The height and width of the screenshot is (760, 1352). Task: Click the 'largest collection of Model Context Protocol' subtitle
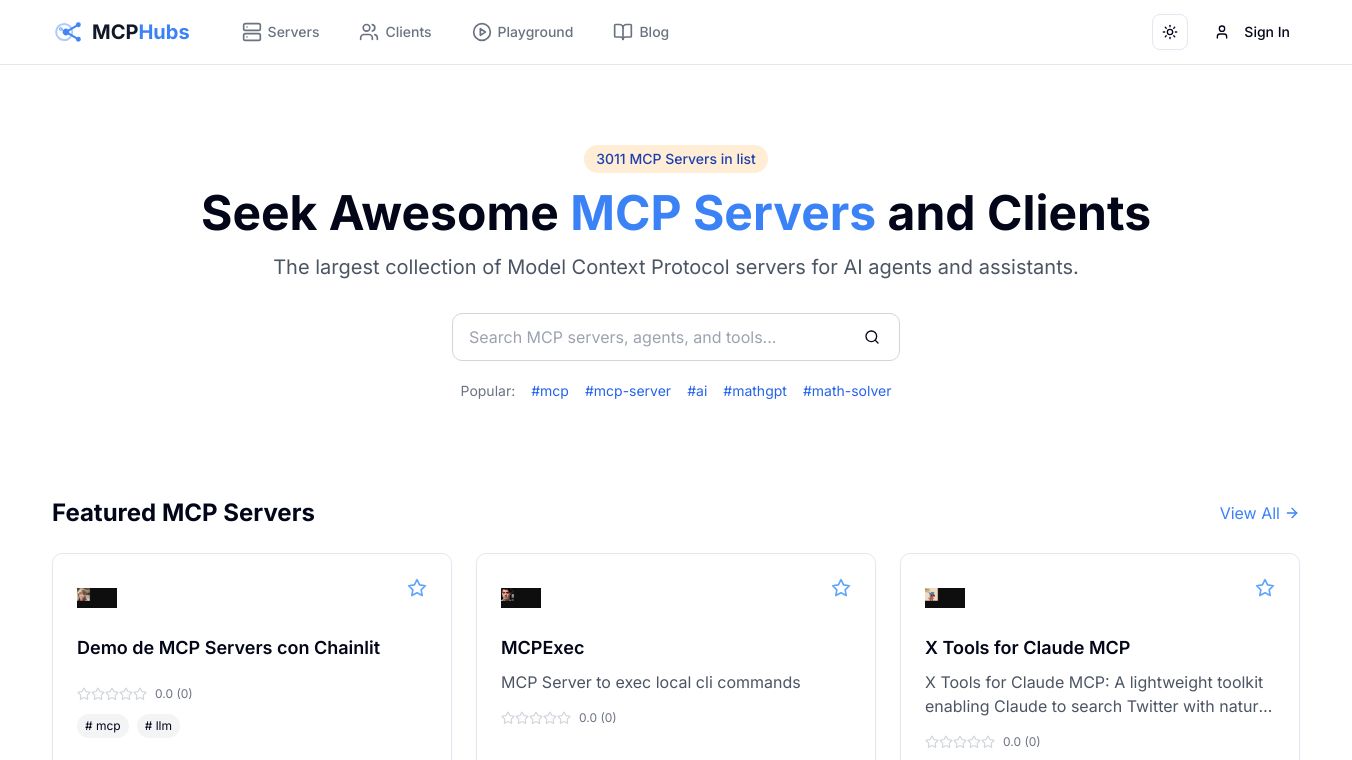coord(676,268)
